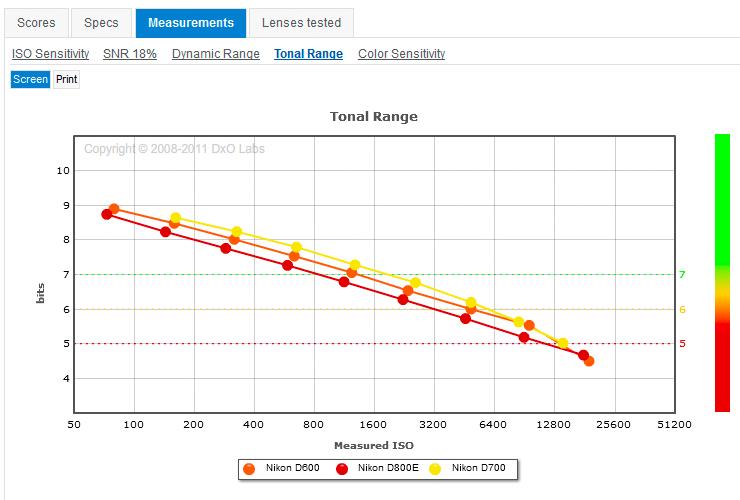Open the Lenses tested tab
Image resolution: width=740 pixels, height=500 pixels.
pos(302,23)
